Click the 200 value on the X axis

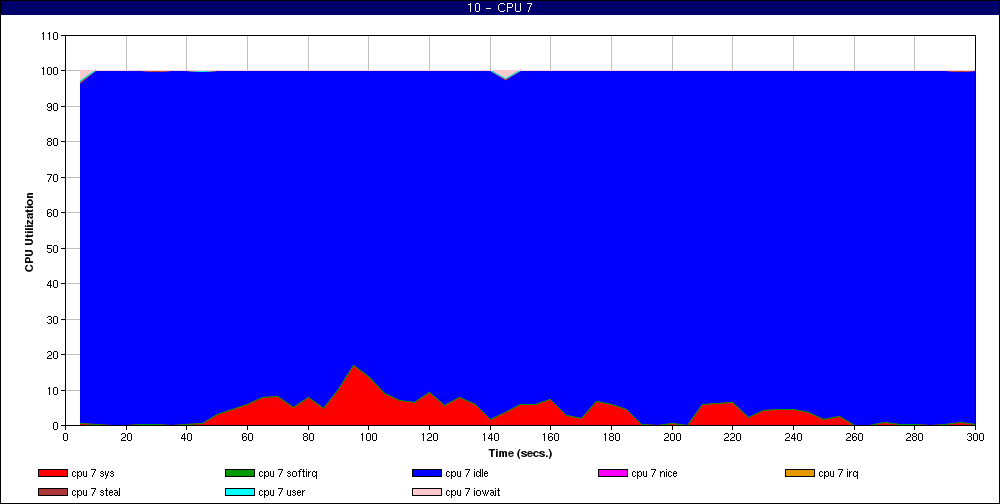pos(672,437)
